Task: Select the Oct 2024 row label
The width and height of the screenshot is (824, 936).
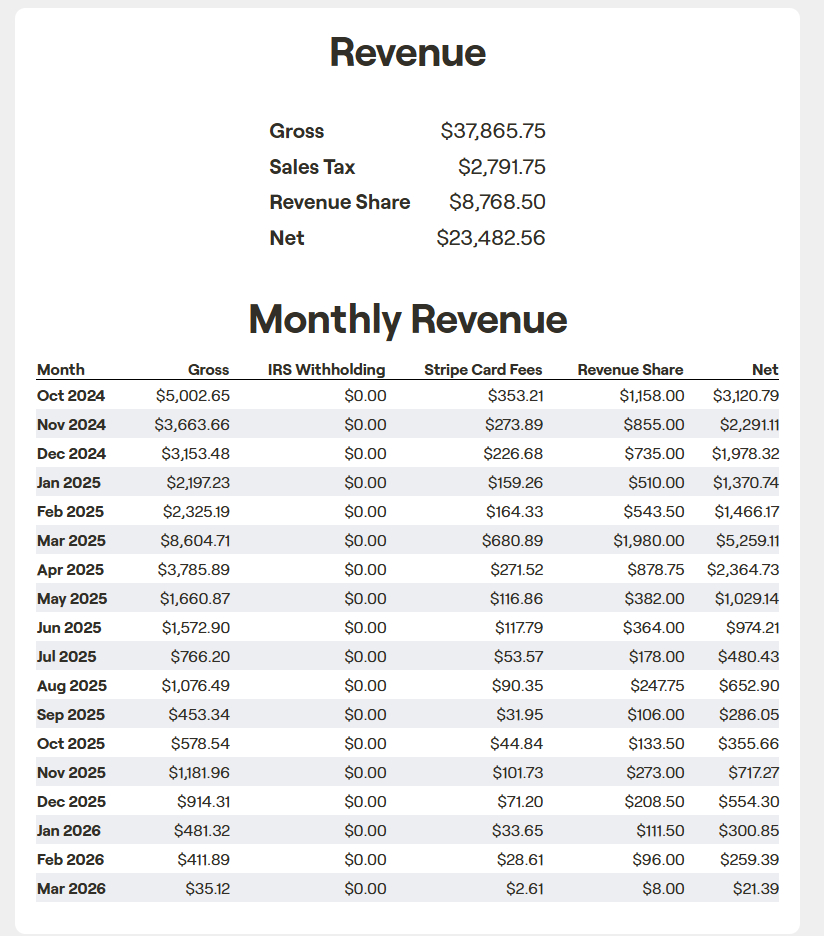Action: point(71,396)
